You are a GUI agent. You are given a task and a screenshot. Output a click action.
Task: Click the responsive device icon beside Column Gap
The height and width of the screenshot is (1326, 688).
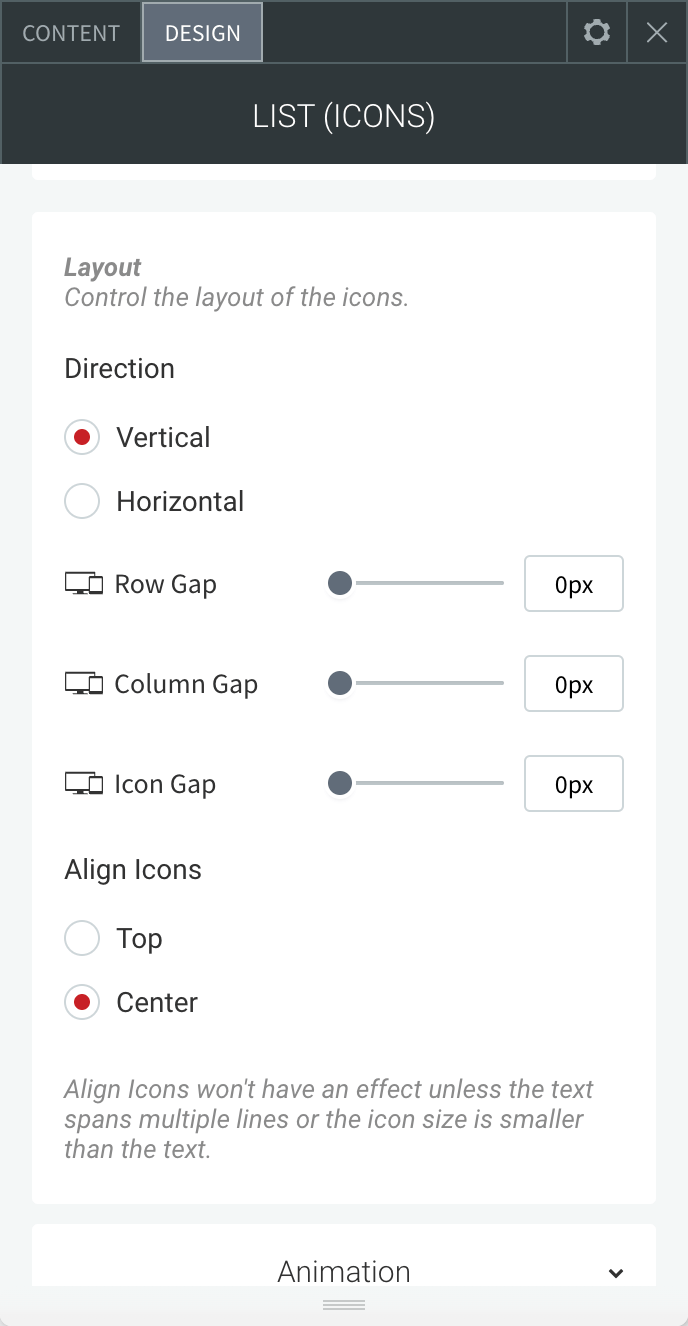84,684
